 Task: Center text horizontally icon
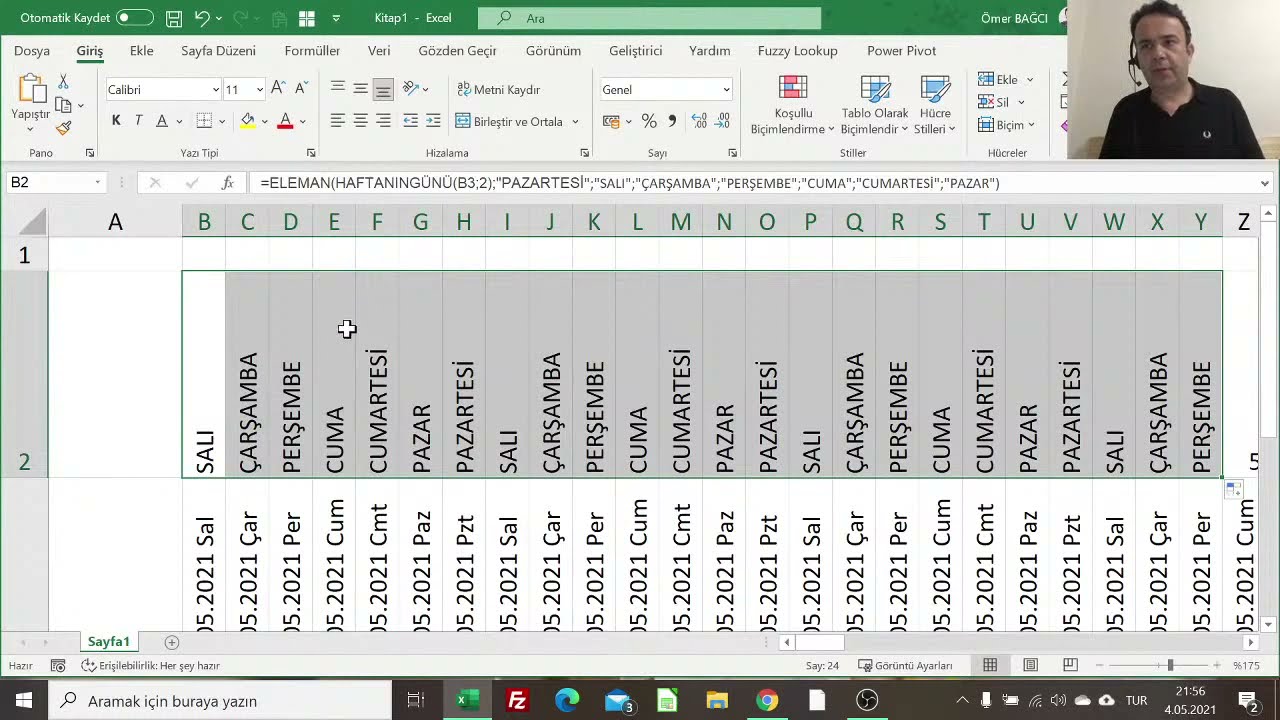360,121
